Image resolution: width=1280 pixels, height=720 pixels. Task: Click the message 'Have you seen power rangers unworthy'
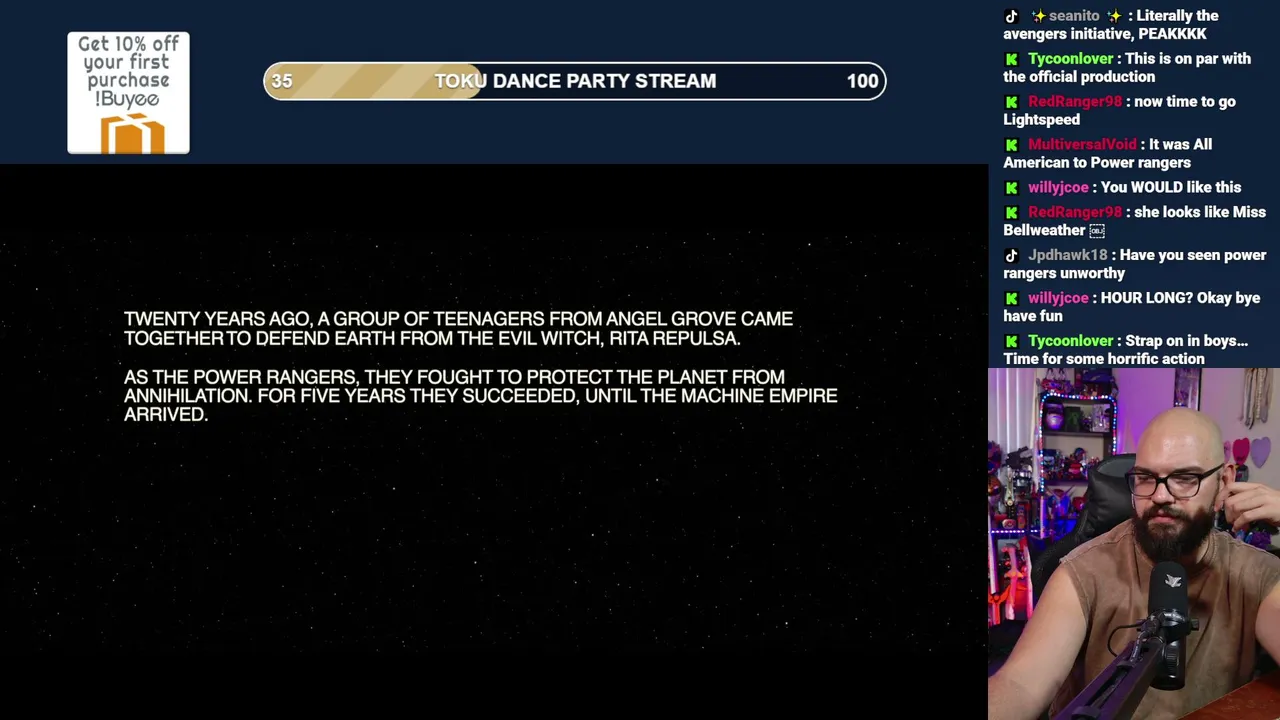[x=1135, y=264]
